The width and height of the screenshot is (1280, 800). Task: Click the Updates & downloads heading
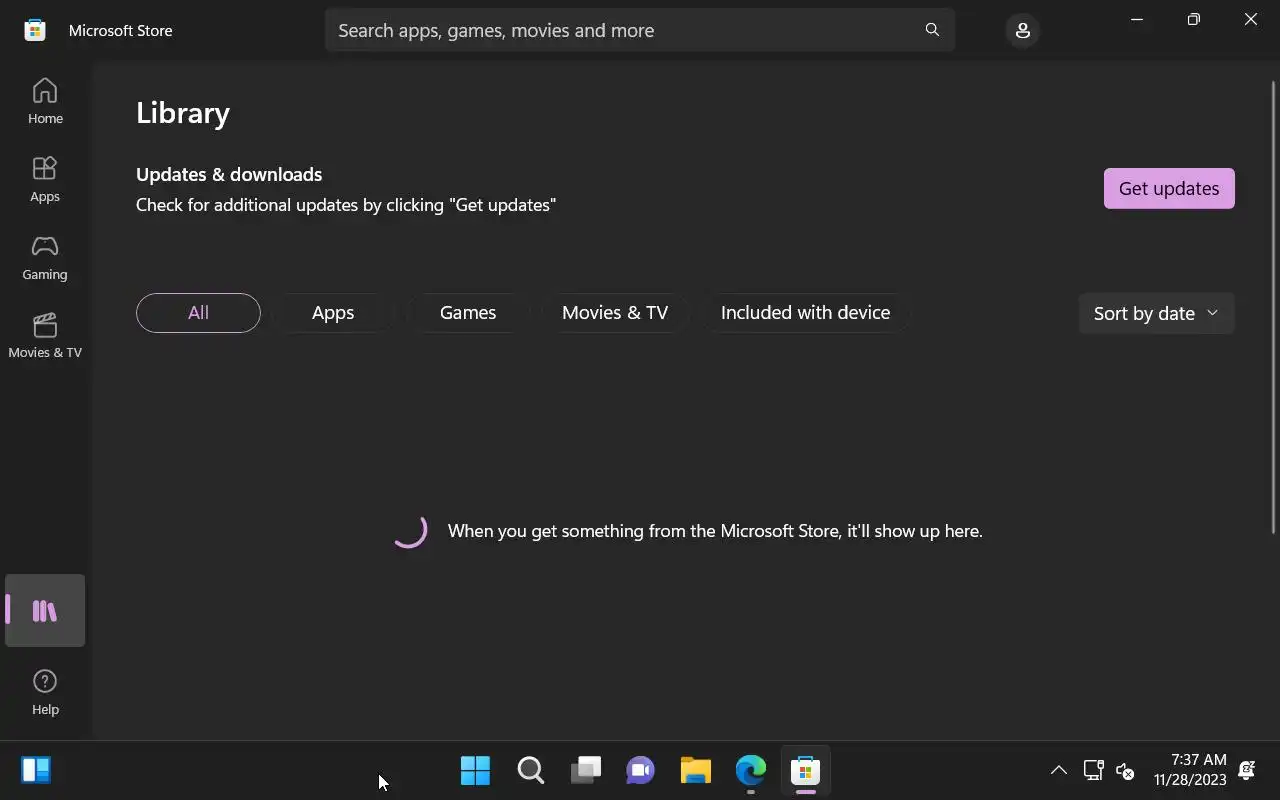[x=229, y=174]
